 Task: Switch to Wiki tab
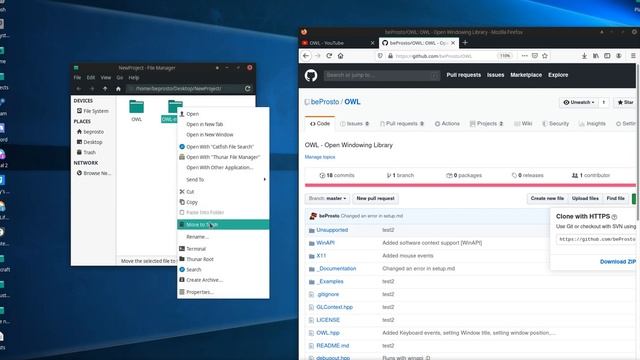click(x=523, y=124)
